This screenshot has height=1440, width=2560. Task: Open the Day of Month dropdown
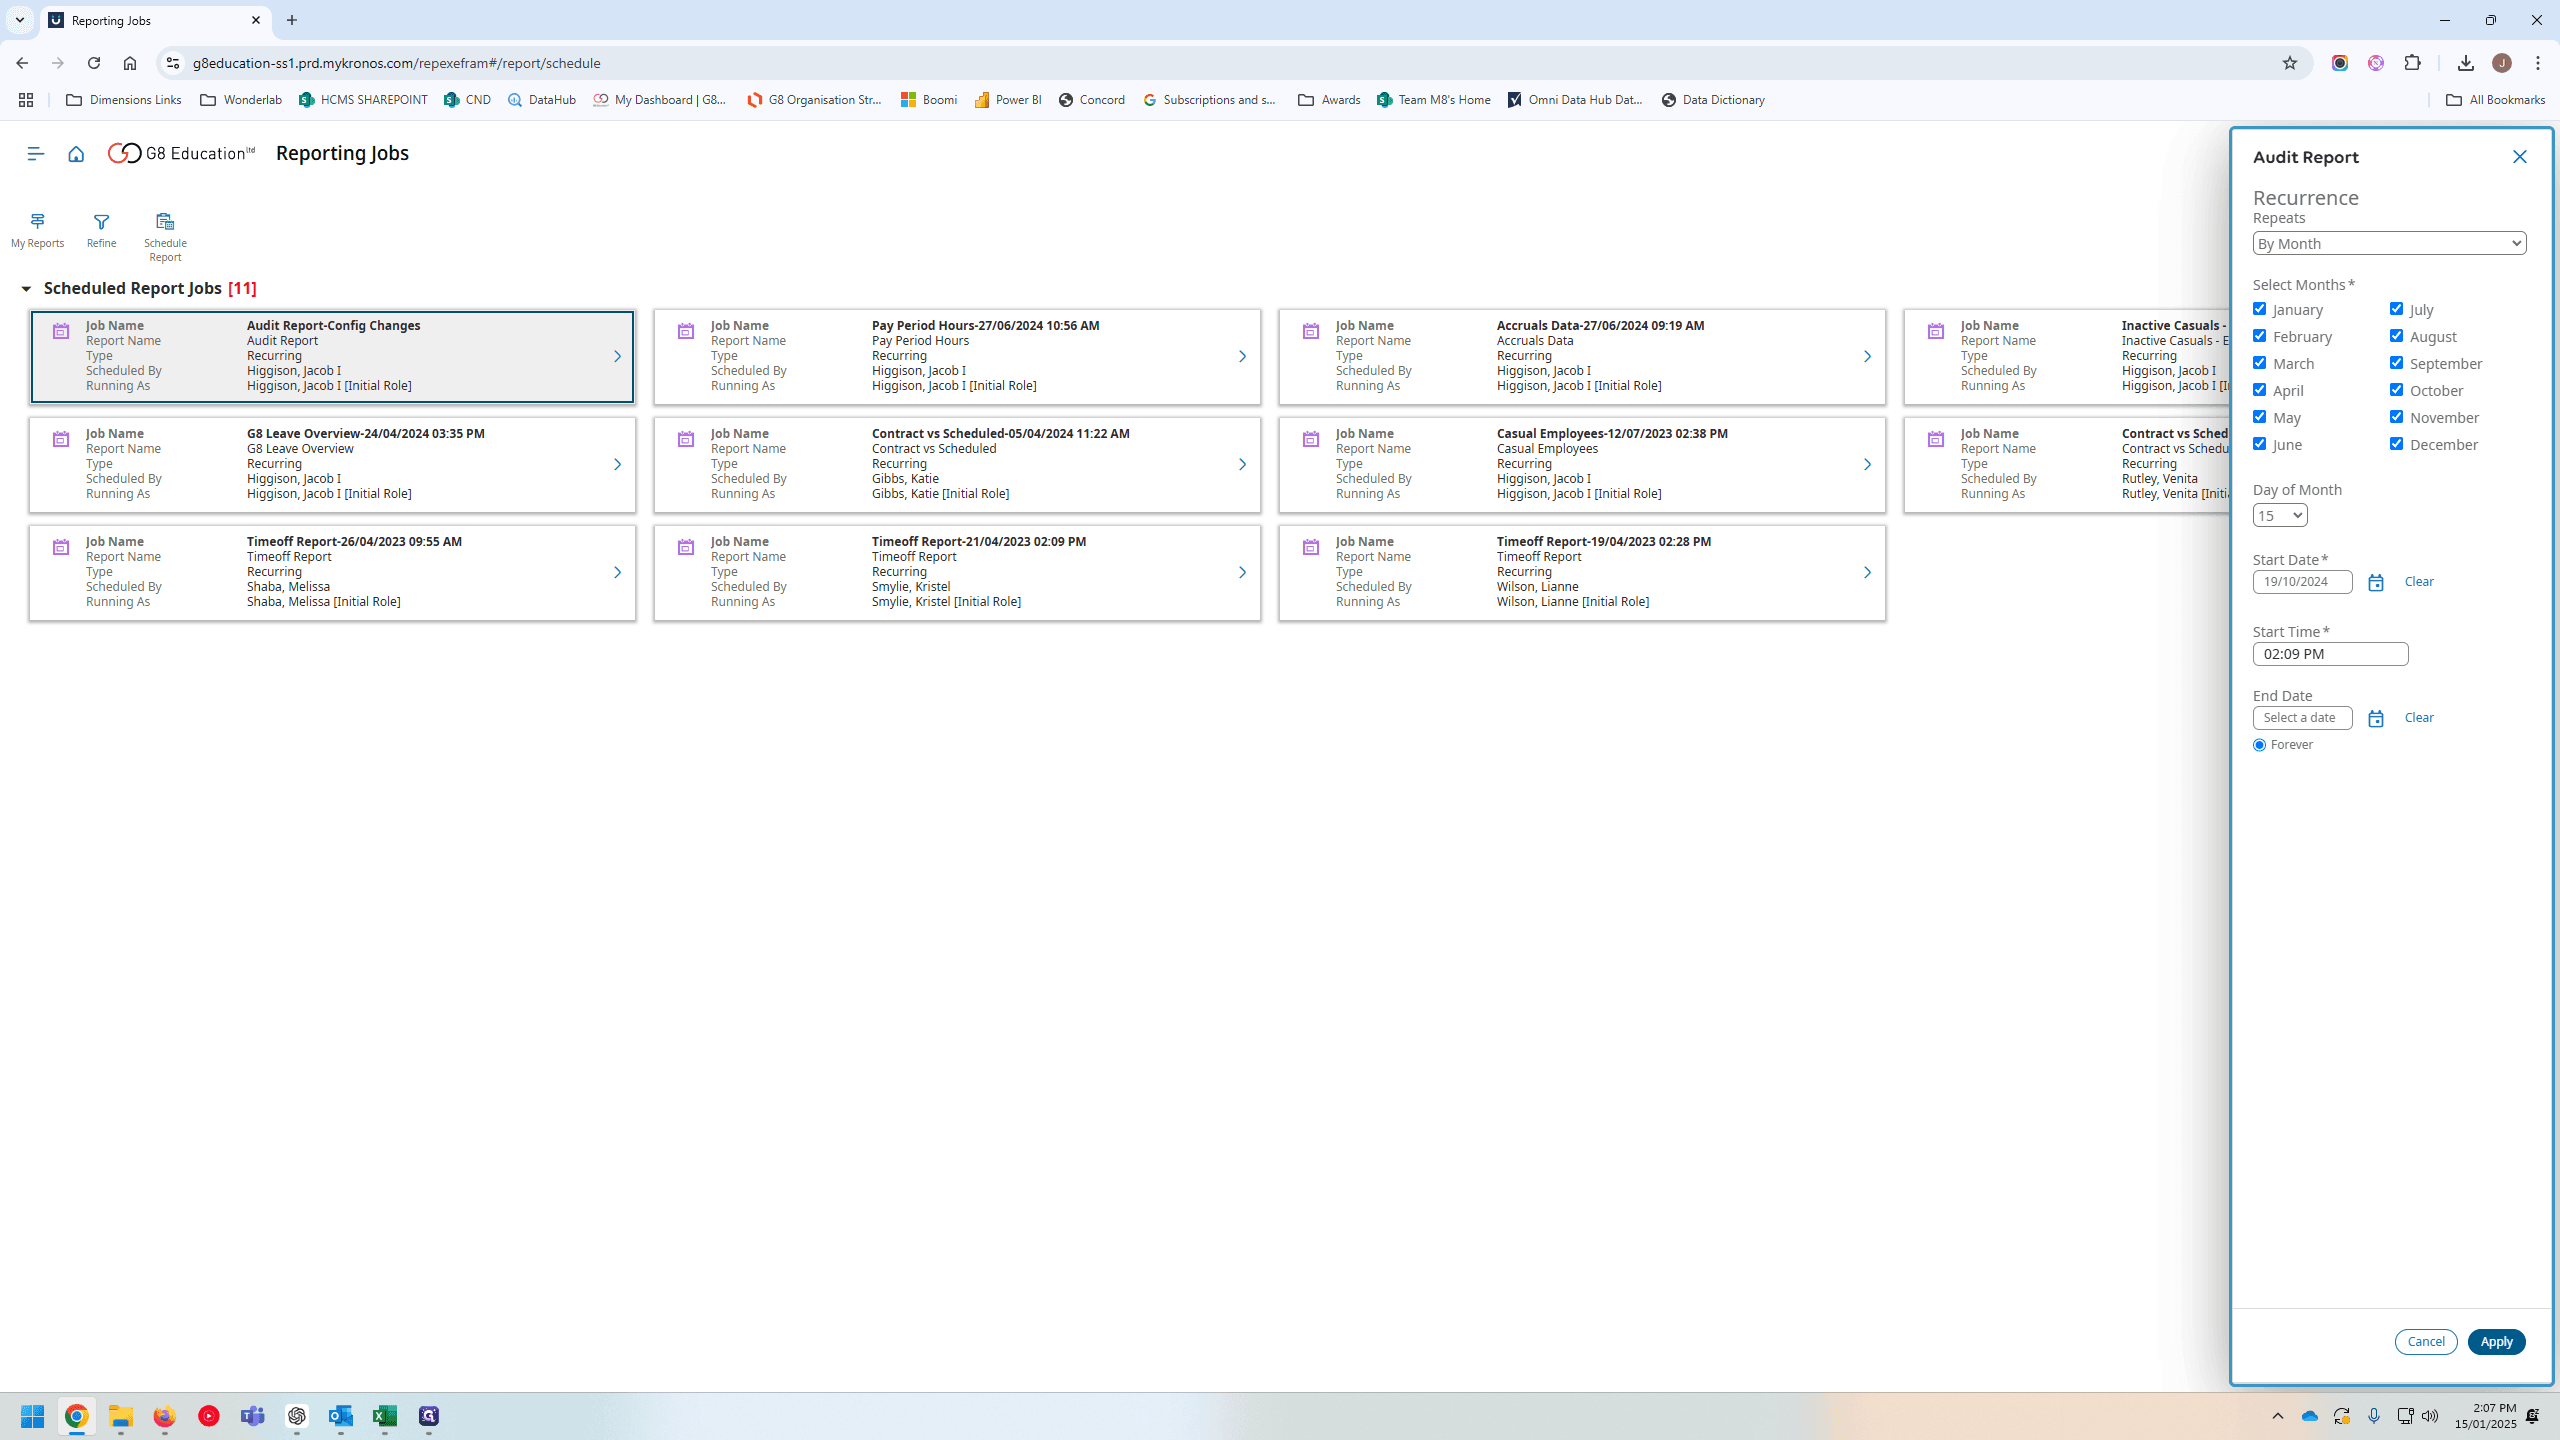click(2279, 515)
